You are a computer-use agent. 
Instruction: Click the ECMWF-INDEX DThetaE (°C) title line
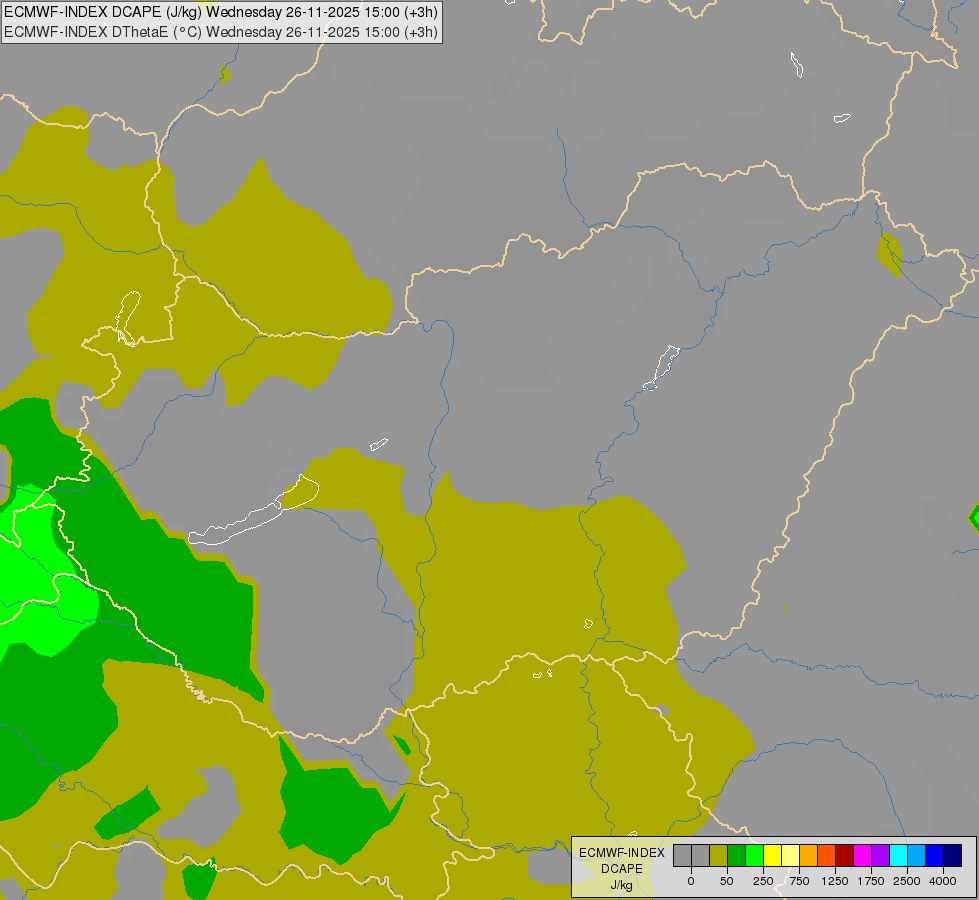(221, 32)
